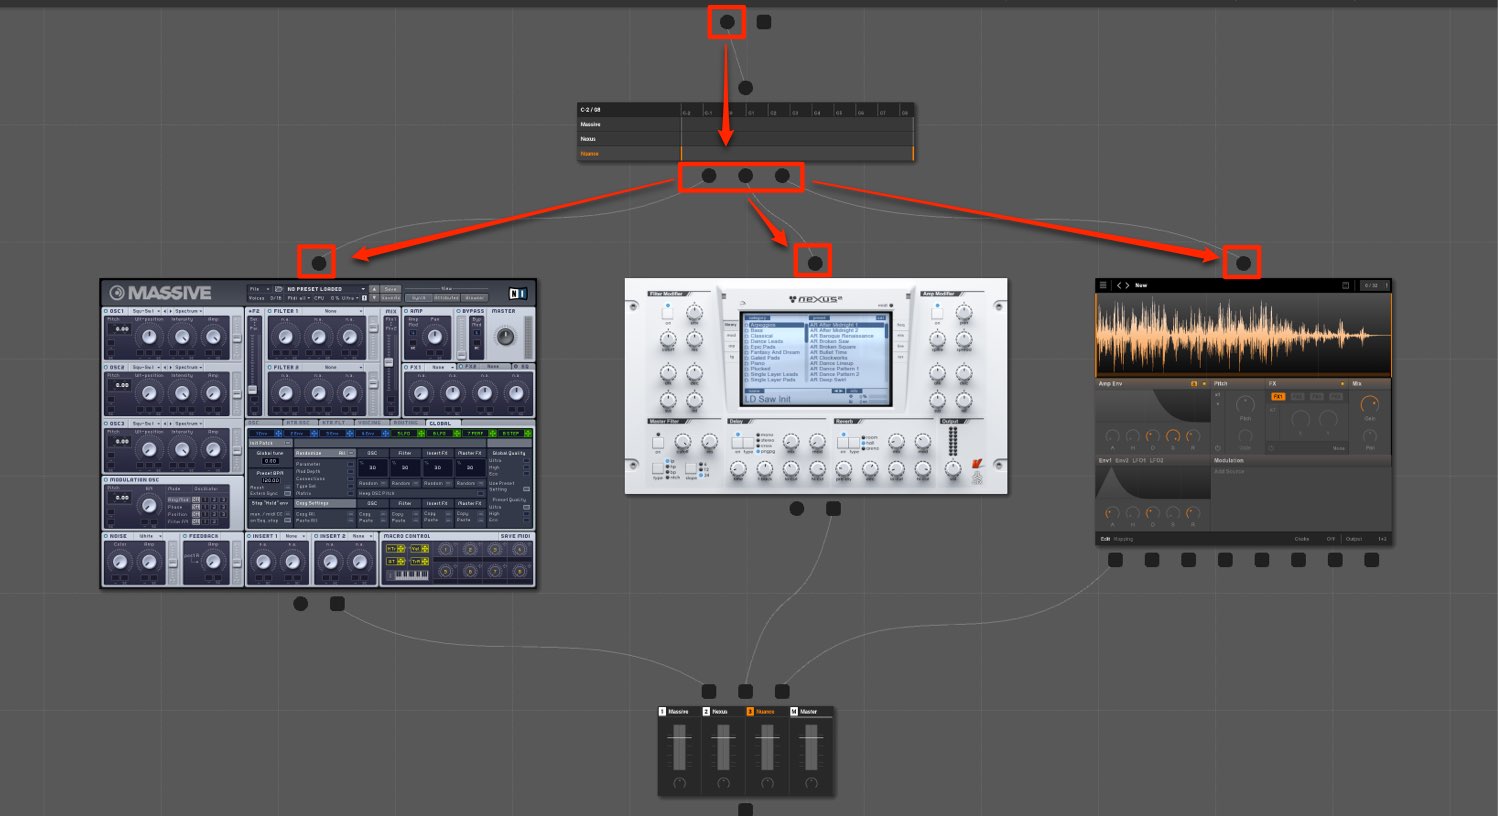Click the Massive logo in the plugin header
This screenshot has width=1498, height=816.
click(160, 293)
